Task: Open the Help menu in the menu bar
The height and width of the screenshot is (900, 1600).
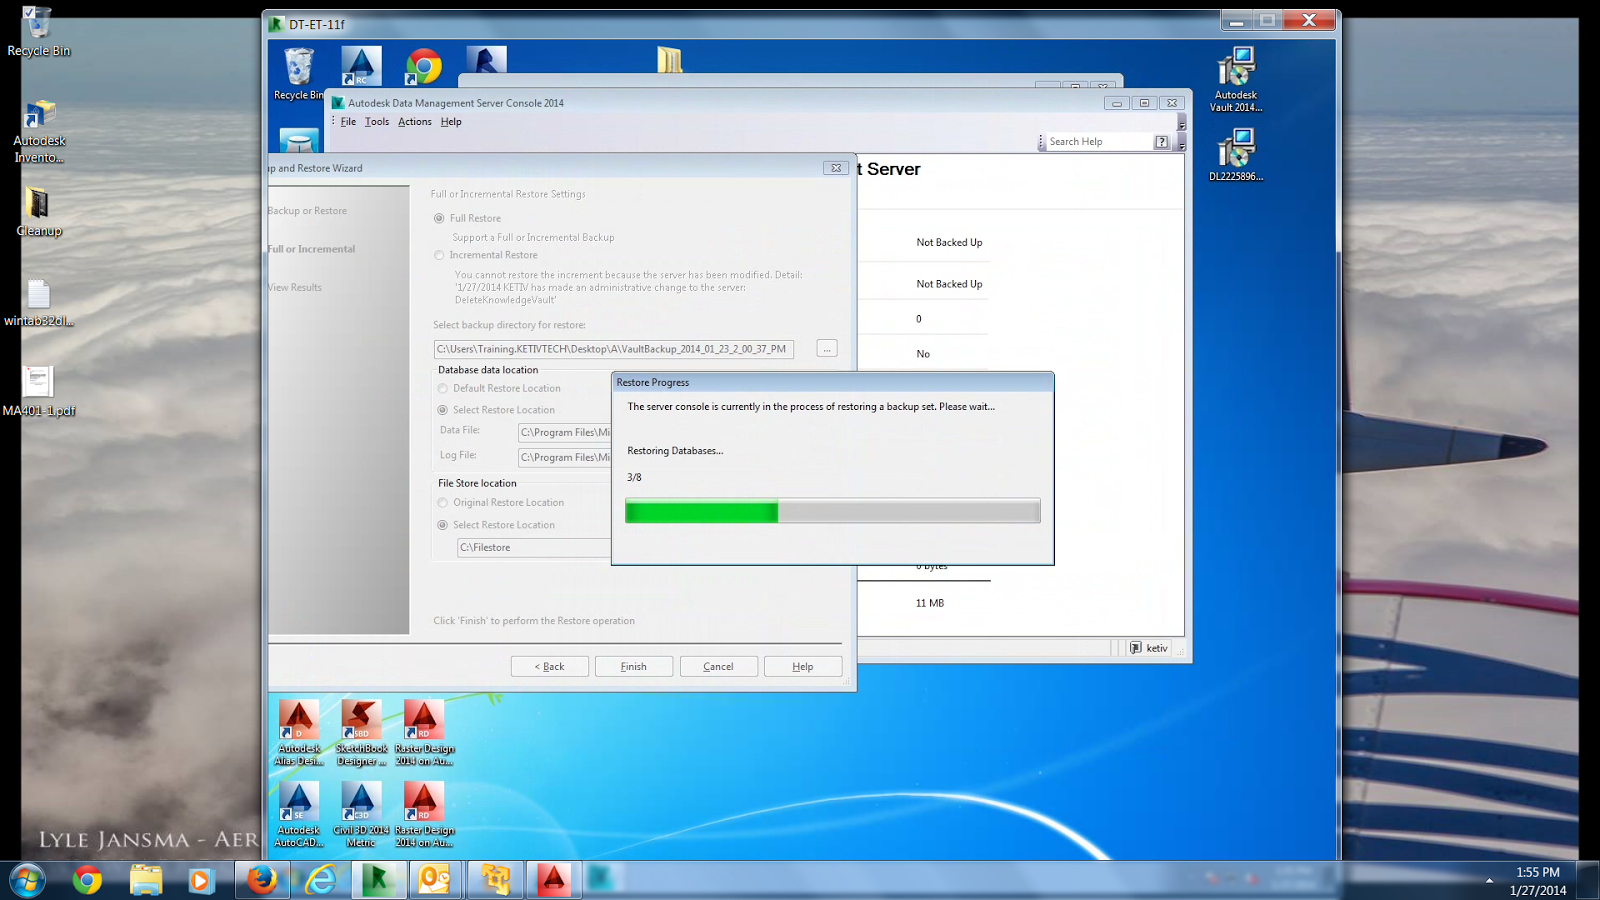Action: click(x=451, y=122)
